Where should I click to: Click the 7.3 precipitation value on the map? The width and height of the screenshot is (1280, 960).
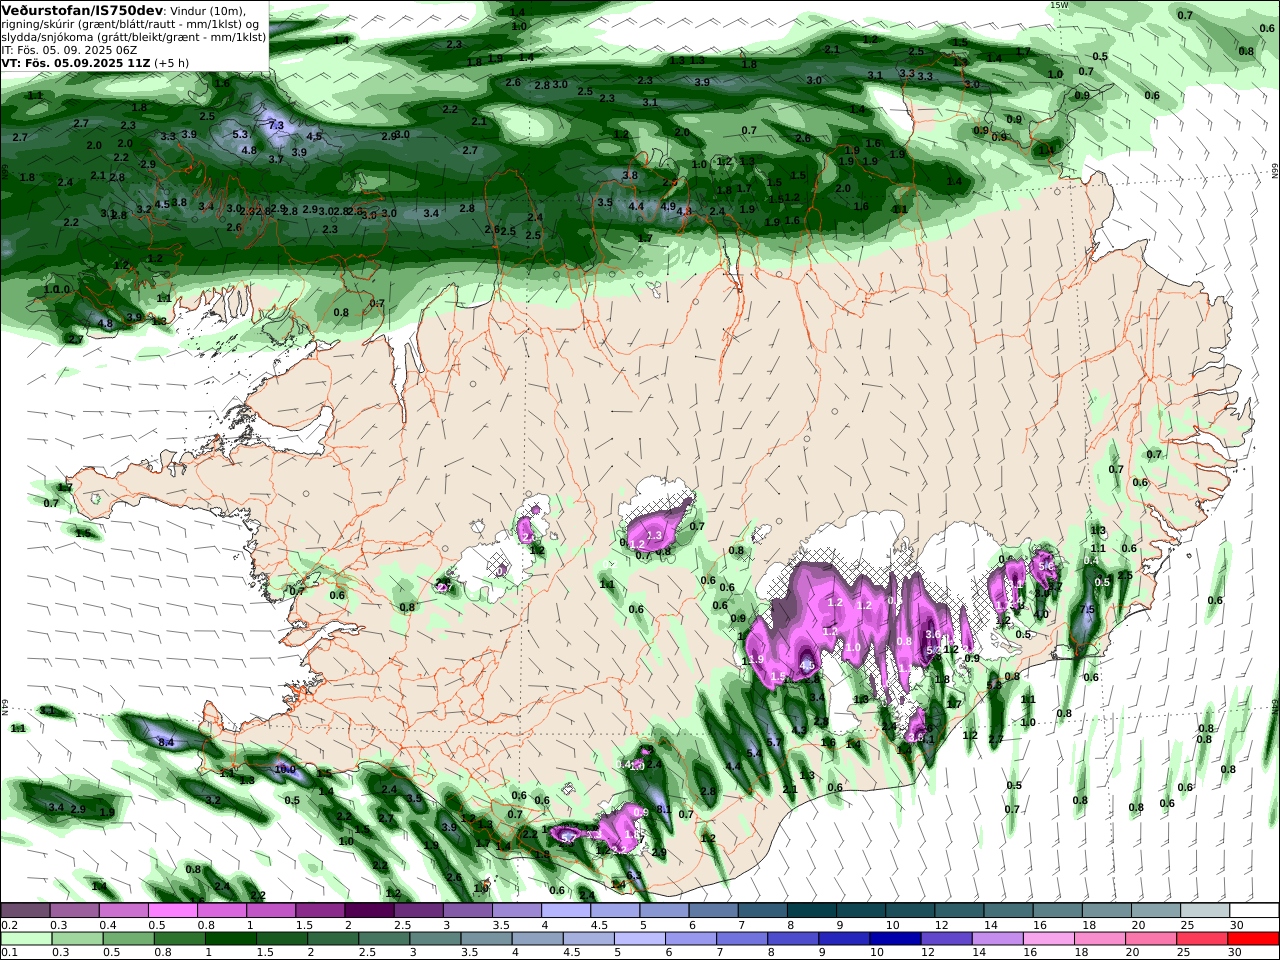point(277,125)
